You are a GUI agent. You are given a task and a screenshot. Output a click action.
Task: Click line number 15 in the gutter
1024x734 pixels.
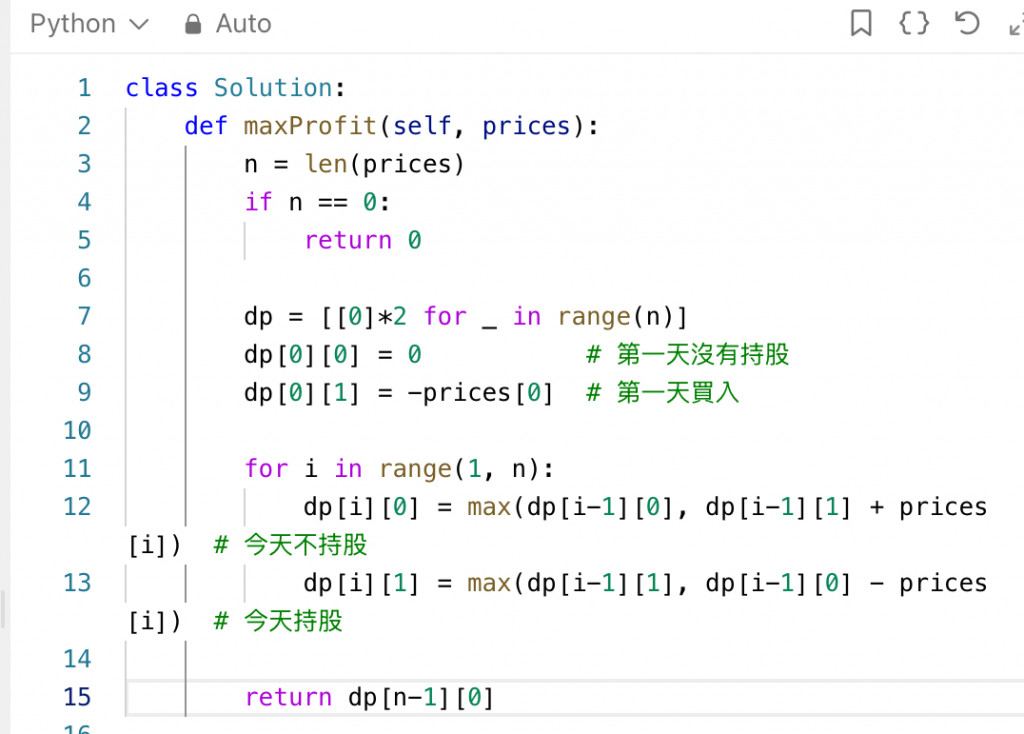pos(77,697)
